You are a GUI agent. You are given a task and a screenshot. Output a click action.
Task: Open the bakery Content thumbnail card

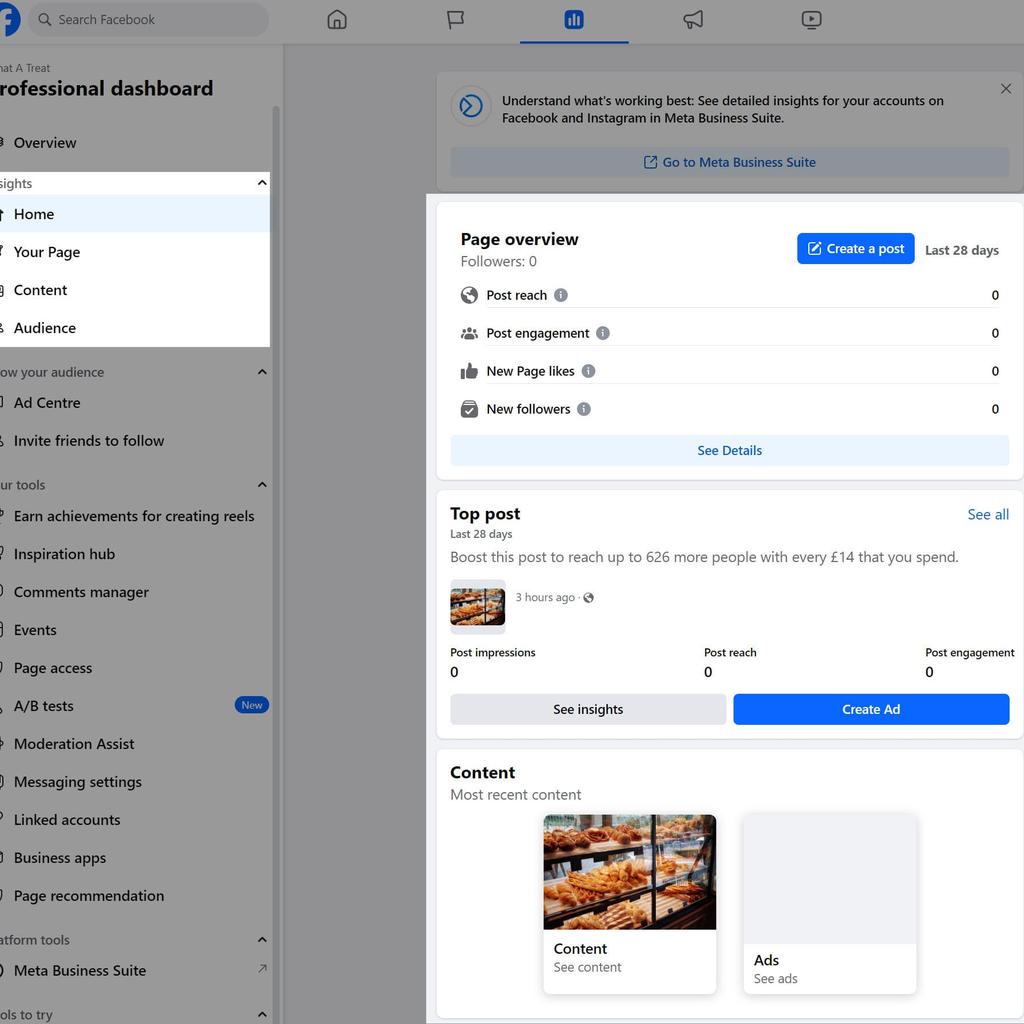click(x=629, y=903)
